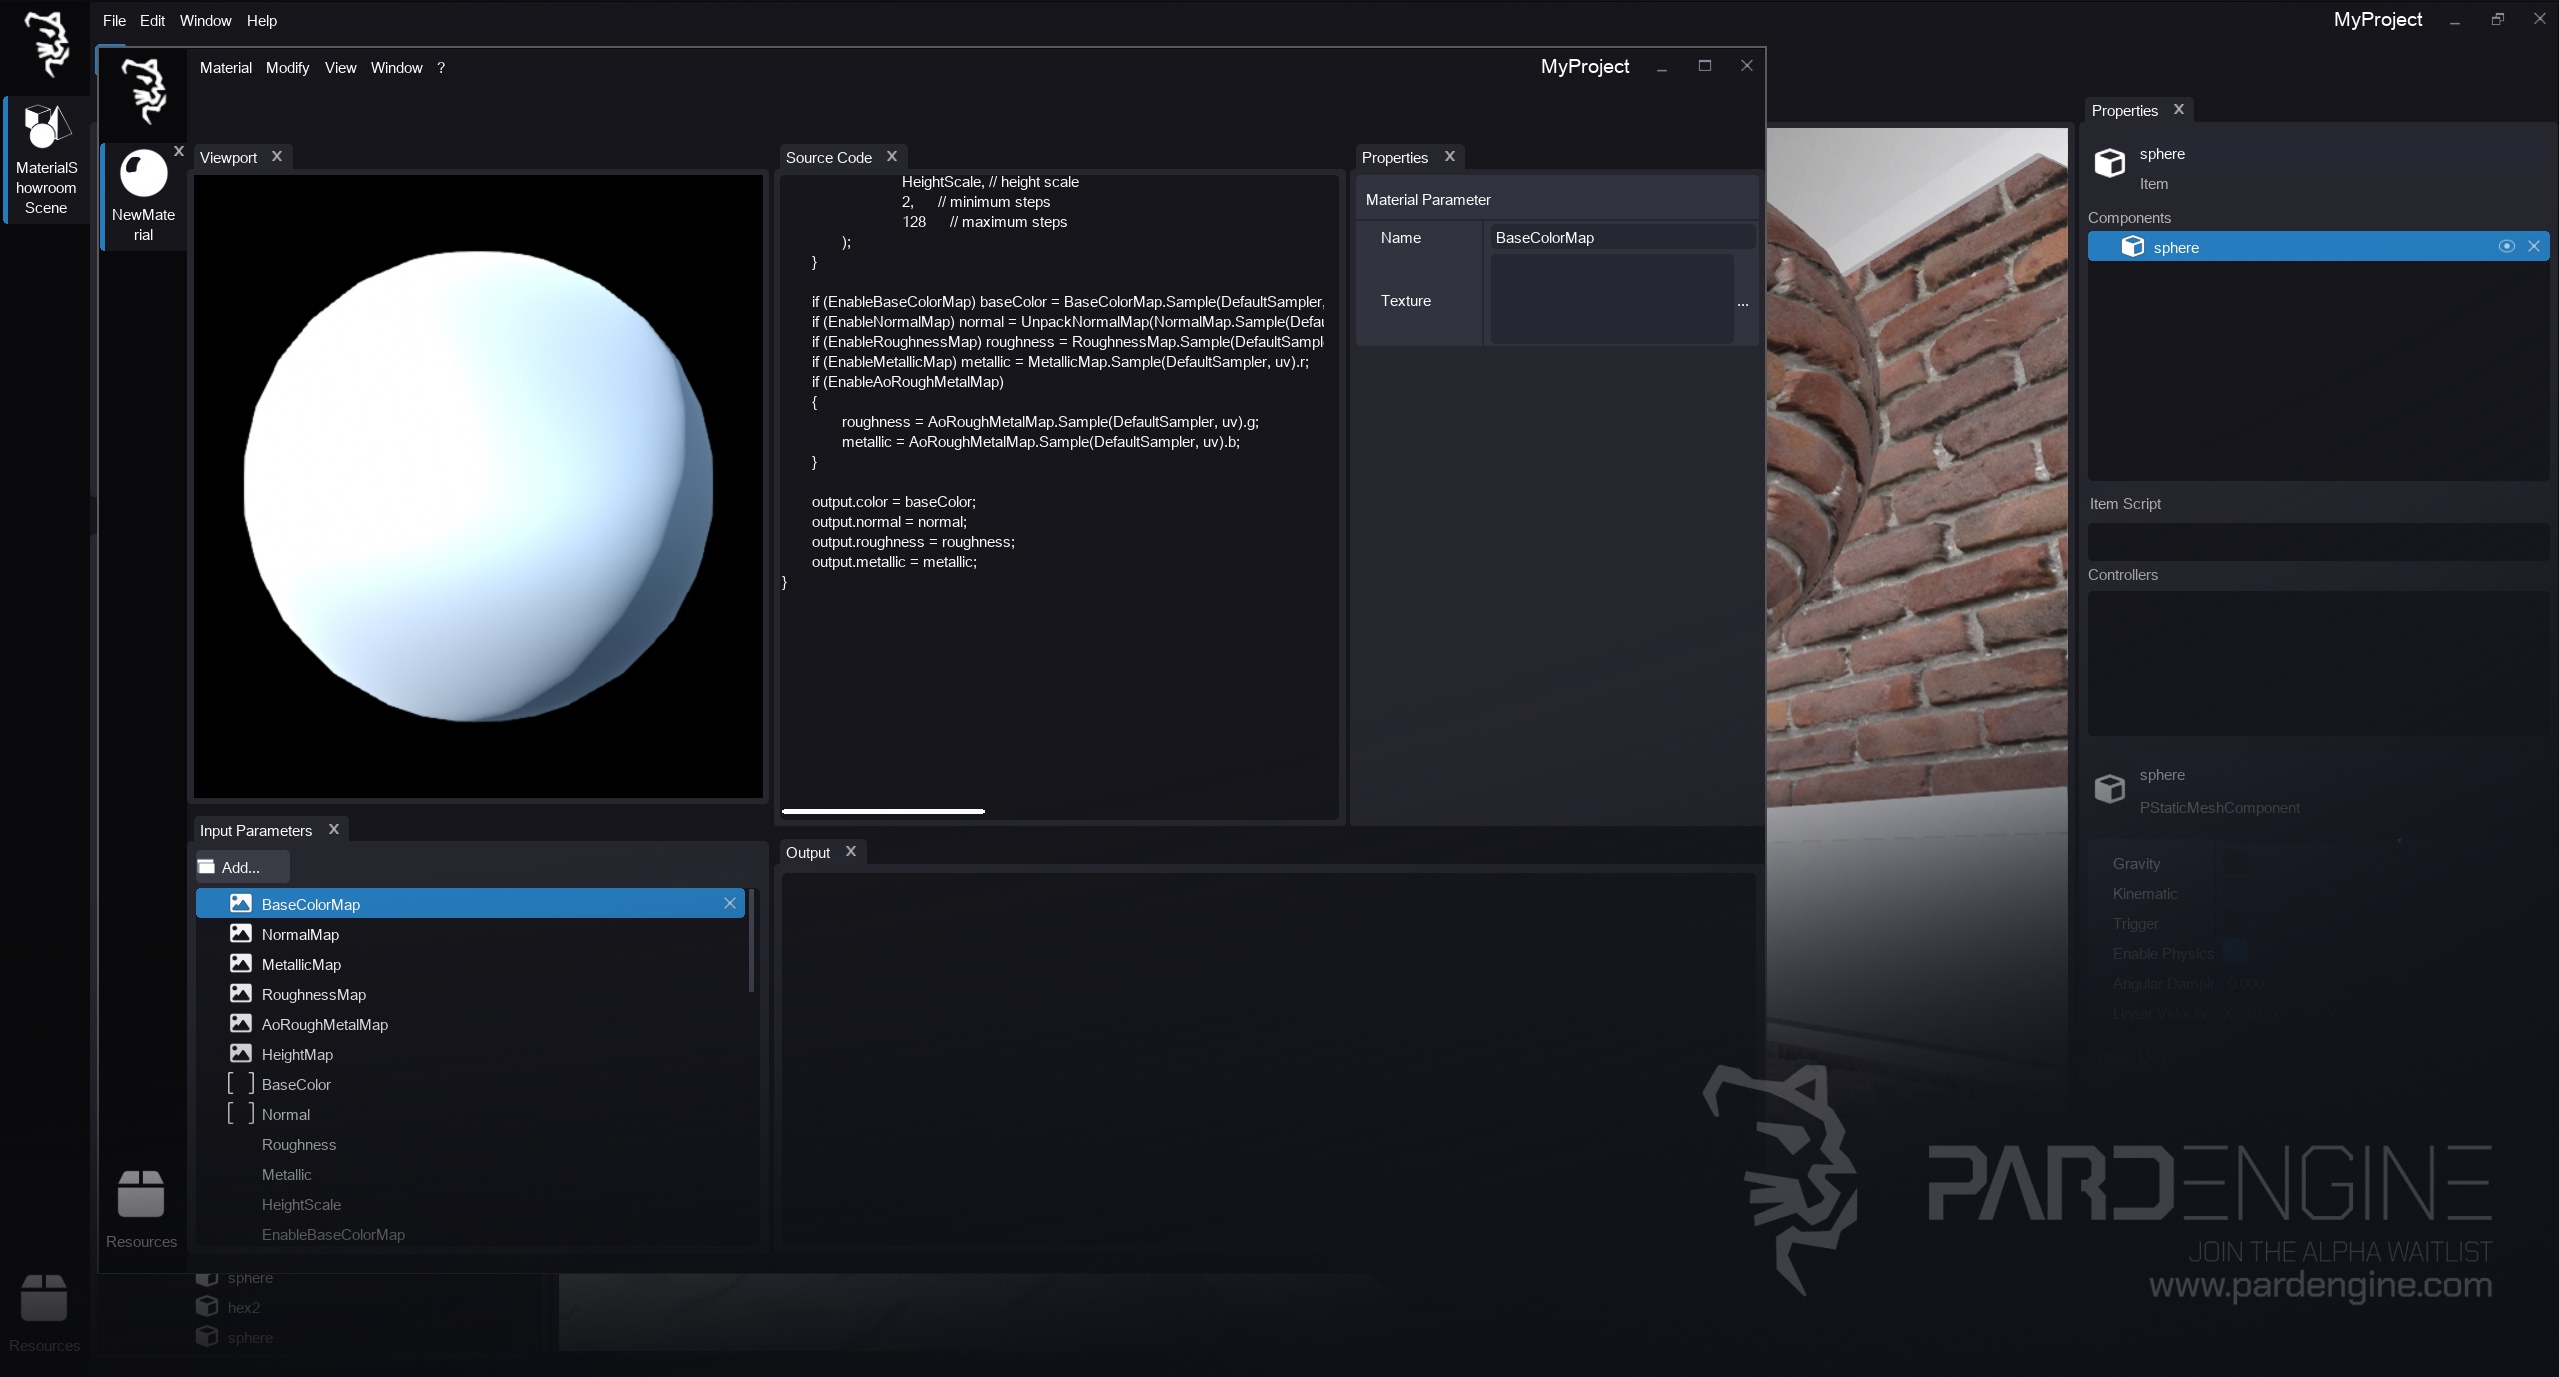Select the AoRoughMetalMap parameter row
The height and width of the screenshot is (1377, 2559).
[470, 1024]
